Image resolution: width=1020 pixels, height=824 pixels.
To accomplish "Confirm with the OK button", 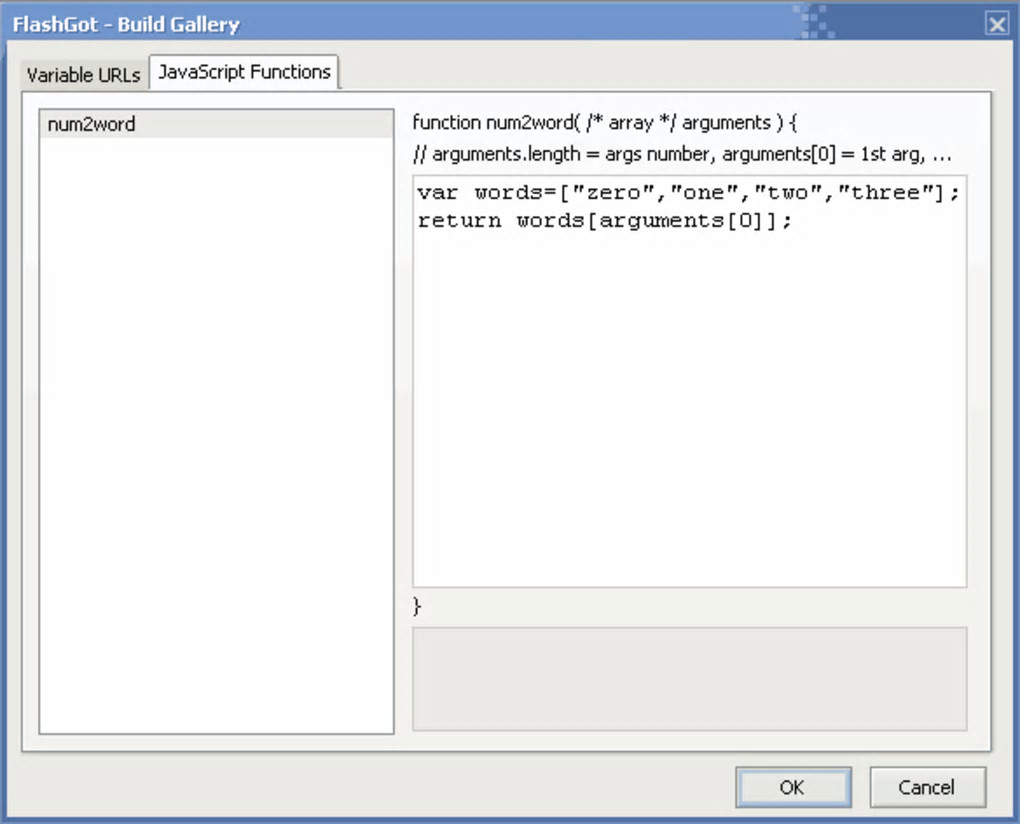I will click(793, 787).
